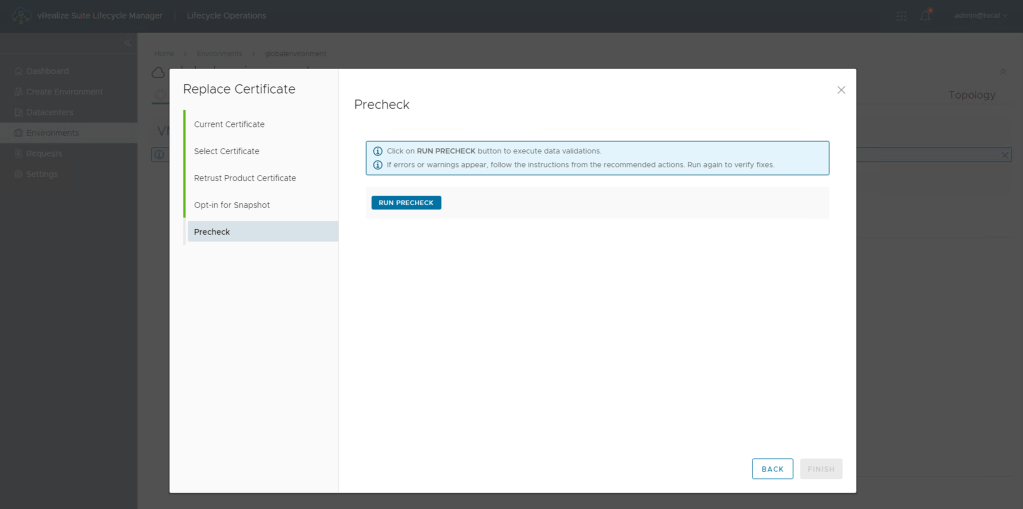
Task: Close the Replace Certificate dialog
Action: (841, 90)
